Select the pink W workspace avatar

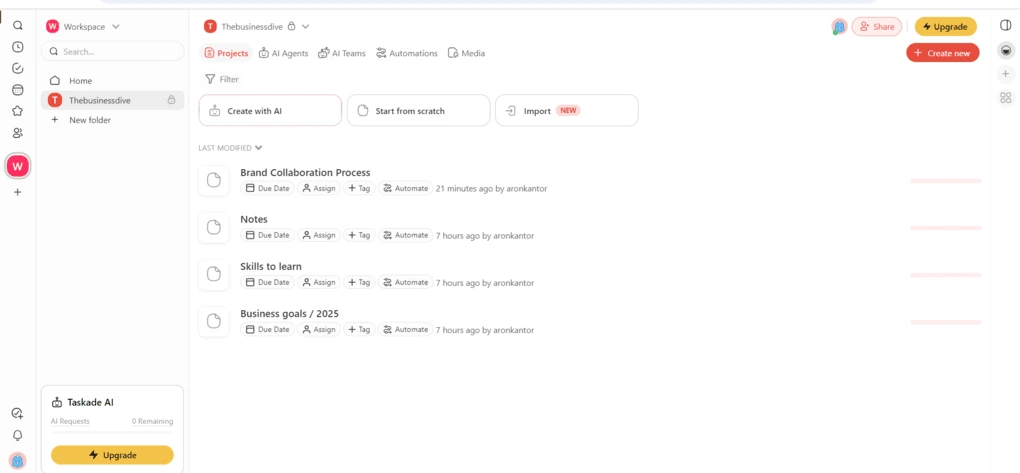18,166
